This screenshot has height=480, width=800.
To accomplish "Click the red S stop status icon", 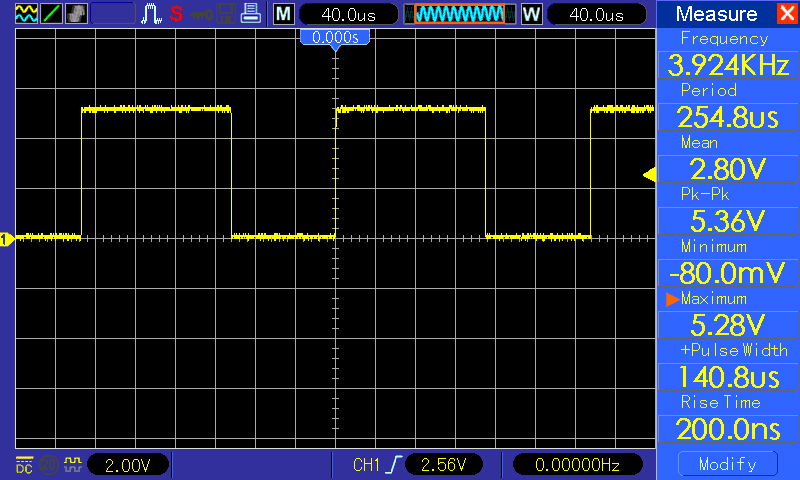I will click(x=177, y=14).
